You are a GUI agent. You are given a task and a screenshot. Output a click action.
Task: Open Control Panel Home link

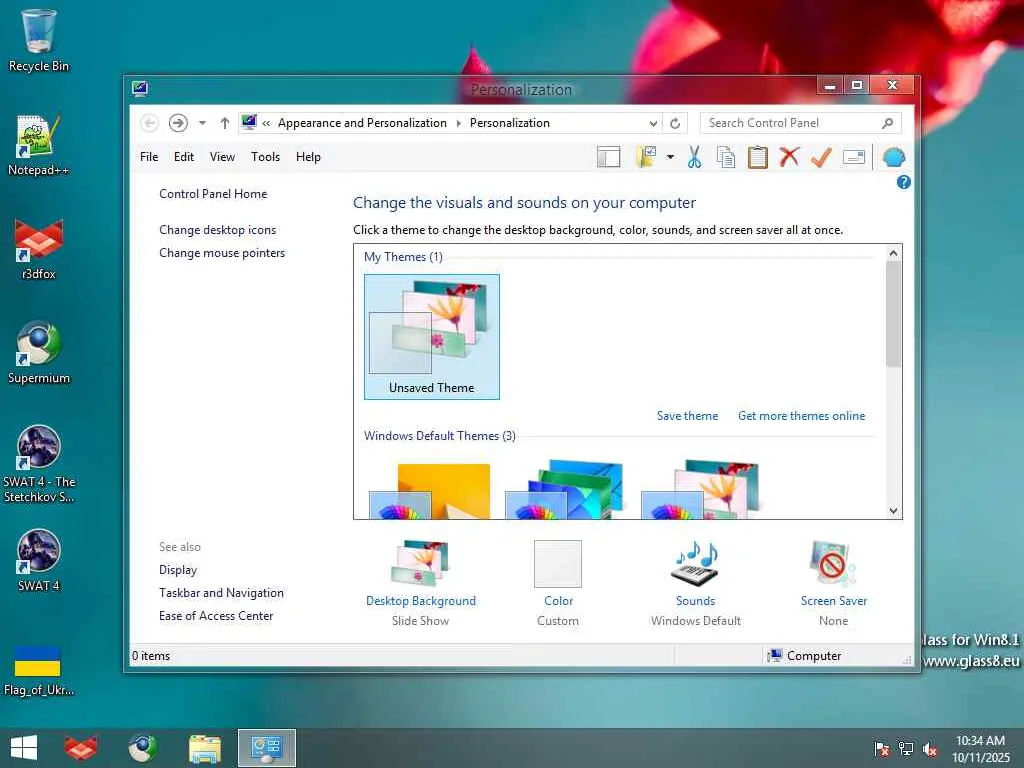point(213,194)
